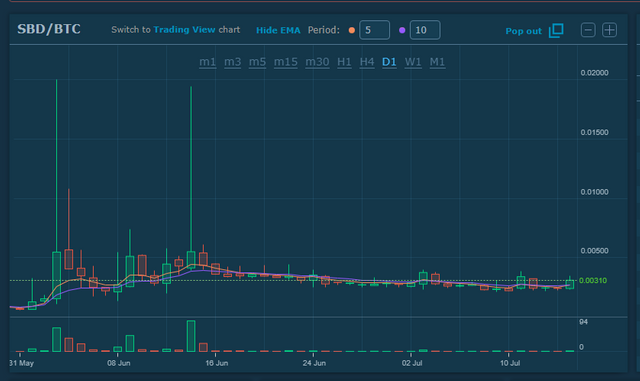
Task: Select the m30 timeframe
Action: click(317, 62)
